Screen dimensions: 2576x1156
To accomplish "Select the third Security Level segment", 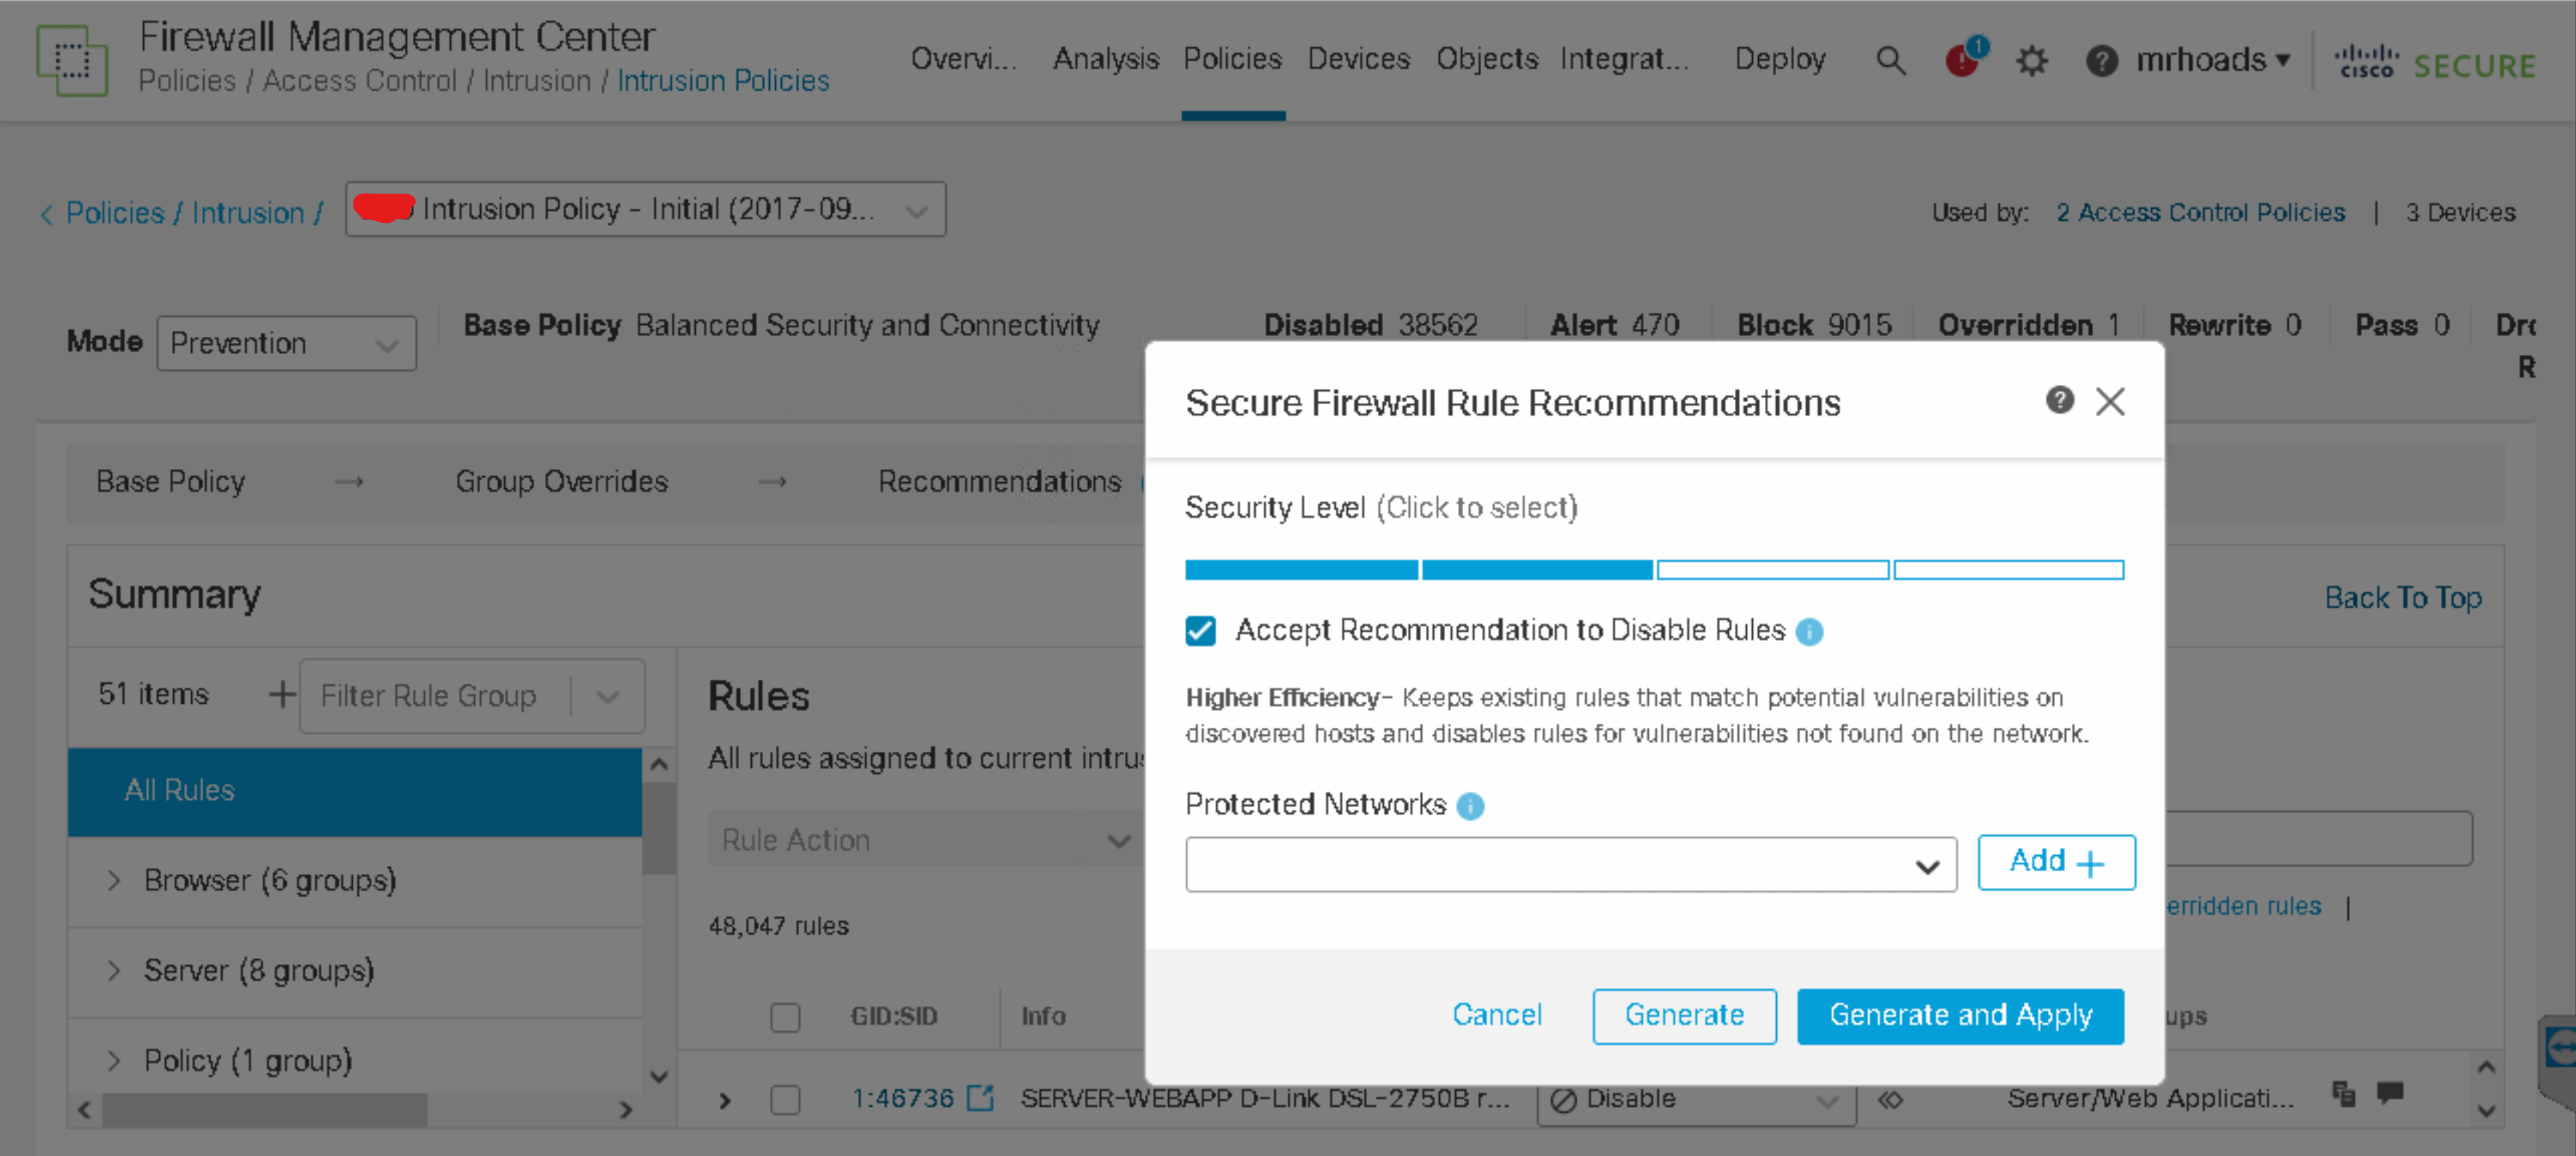I will tap(1772, 570).
